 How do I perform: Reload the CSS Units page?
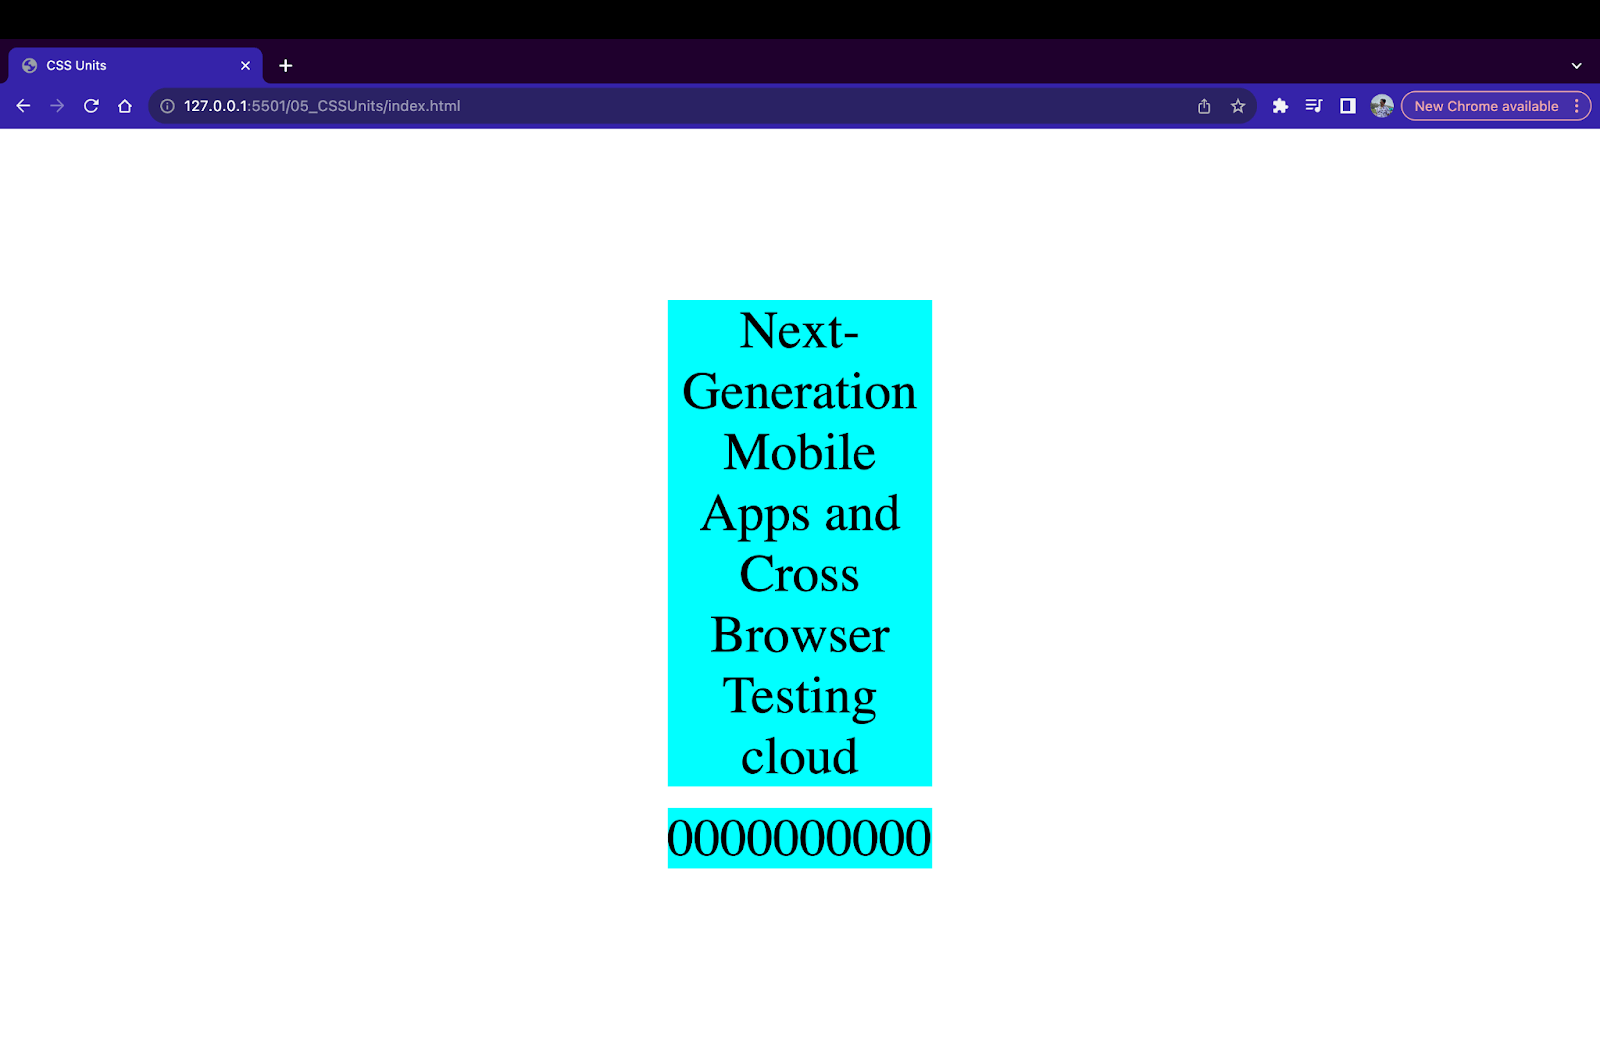pyautogui.click(x=91, y=105)
